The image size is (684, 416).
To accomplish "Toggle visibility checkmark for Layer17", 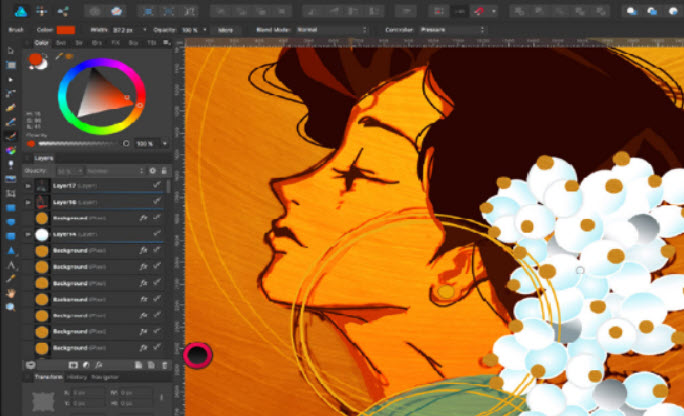I will tap(157, 186).
